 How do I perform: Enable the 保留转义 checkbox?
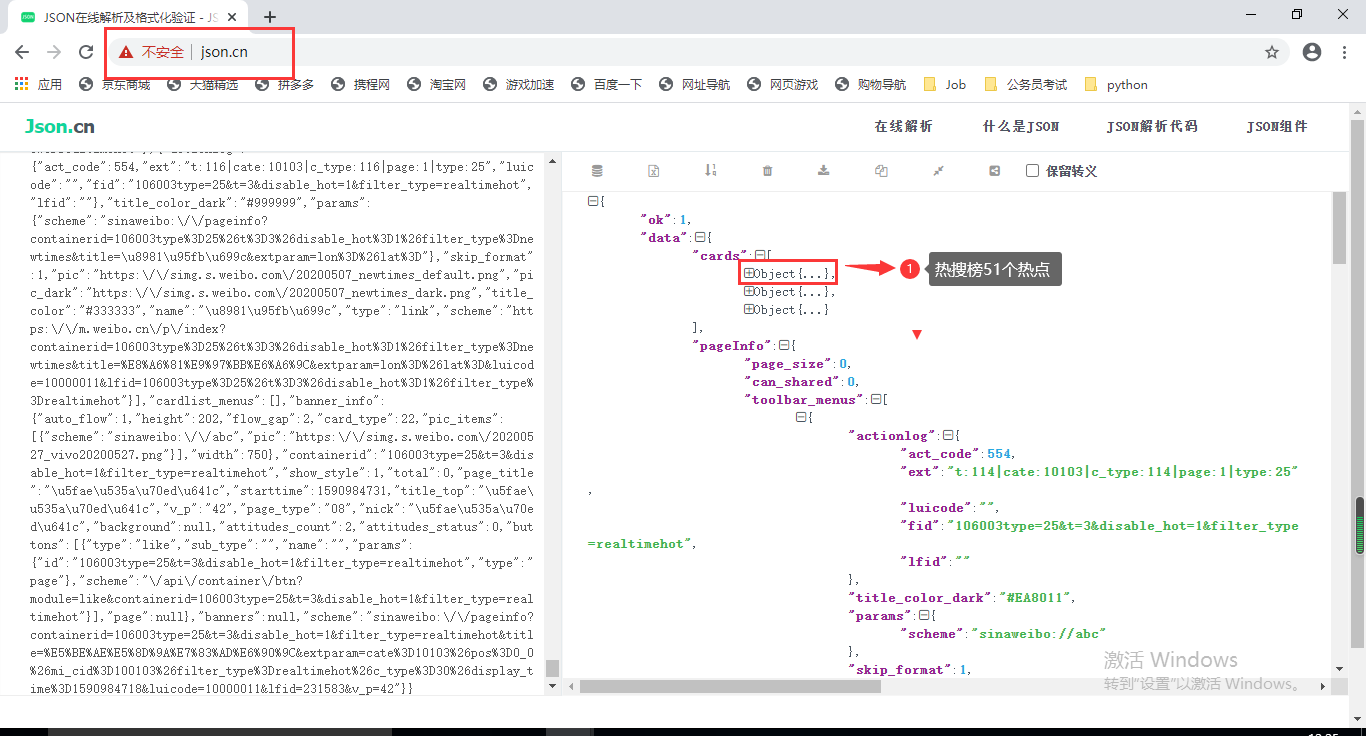click(x=1033, y=171)
